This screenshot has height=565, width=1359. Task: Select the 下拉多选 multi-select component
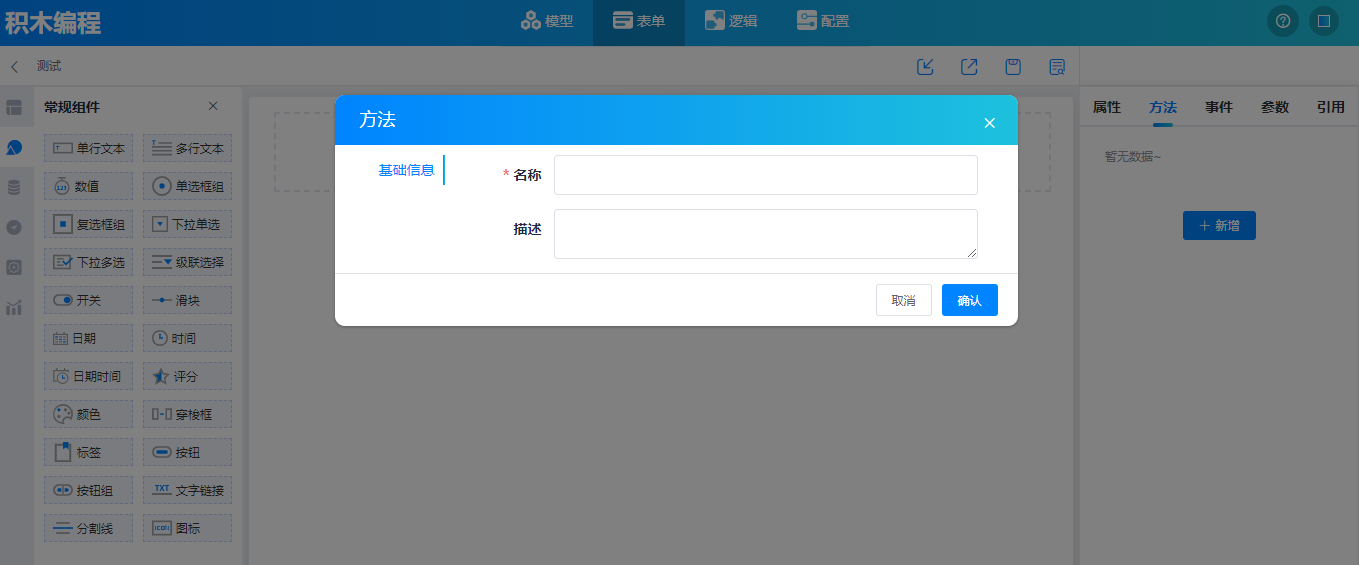point(88,262)
